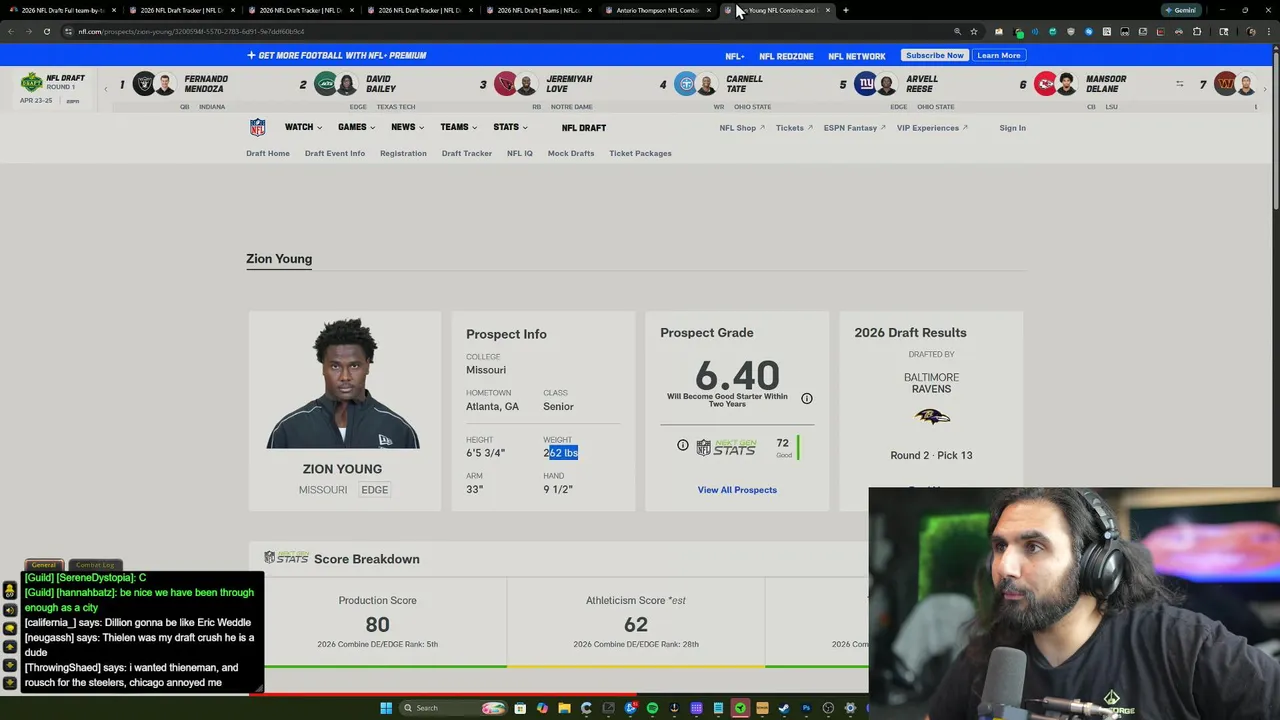This screenshot has width=1280, height=720.
Task: Go to Draft Event Info tab
Action: click(x=335, y=153)
